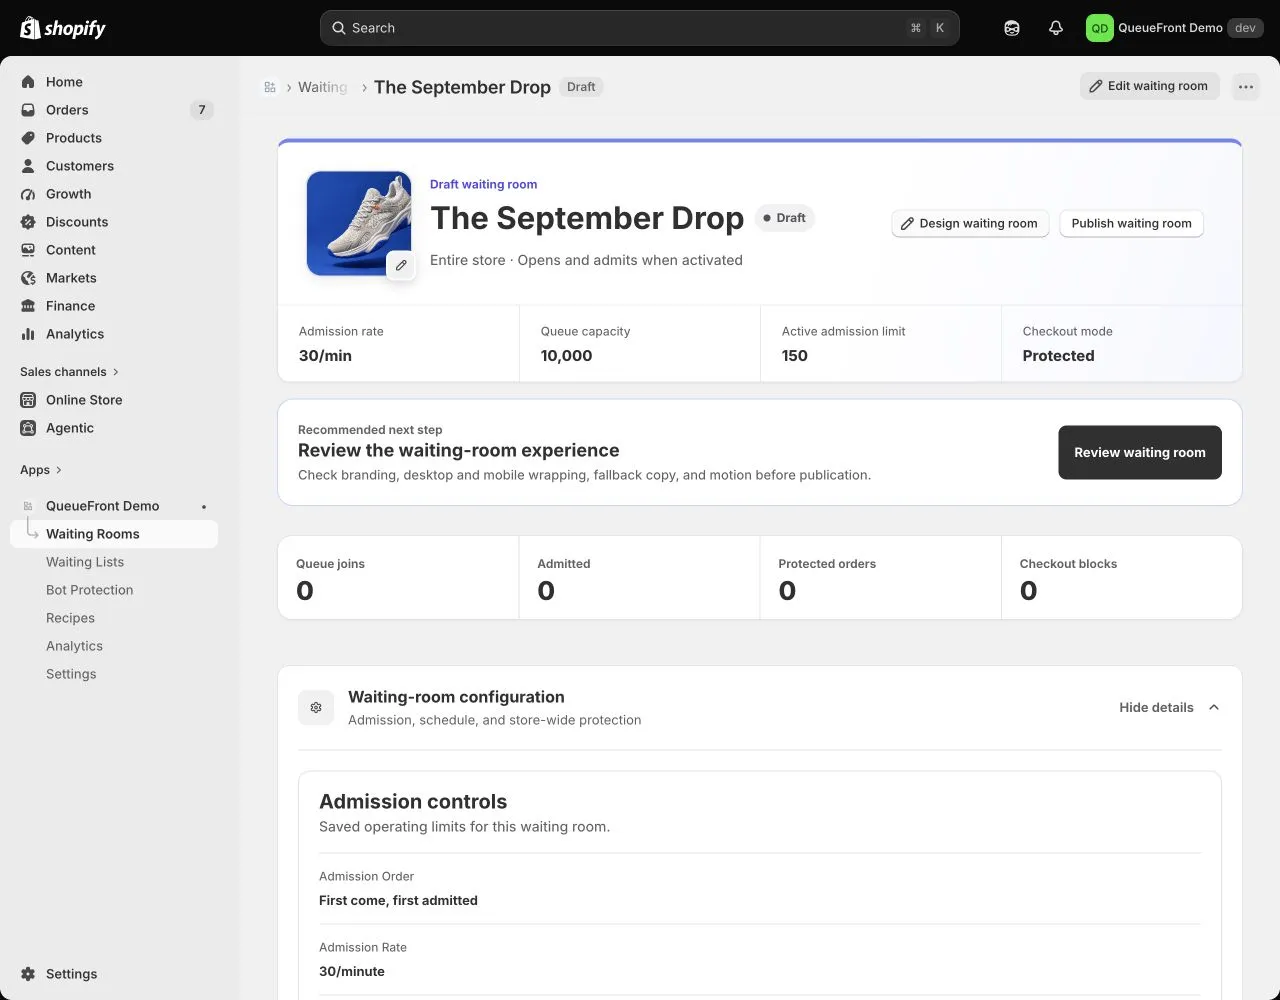The image size is (1280, 1000).
Task: Click the Agentic channel icon
Action: [x=28, y=428]
